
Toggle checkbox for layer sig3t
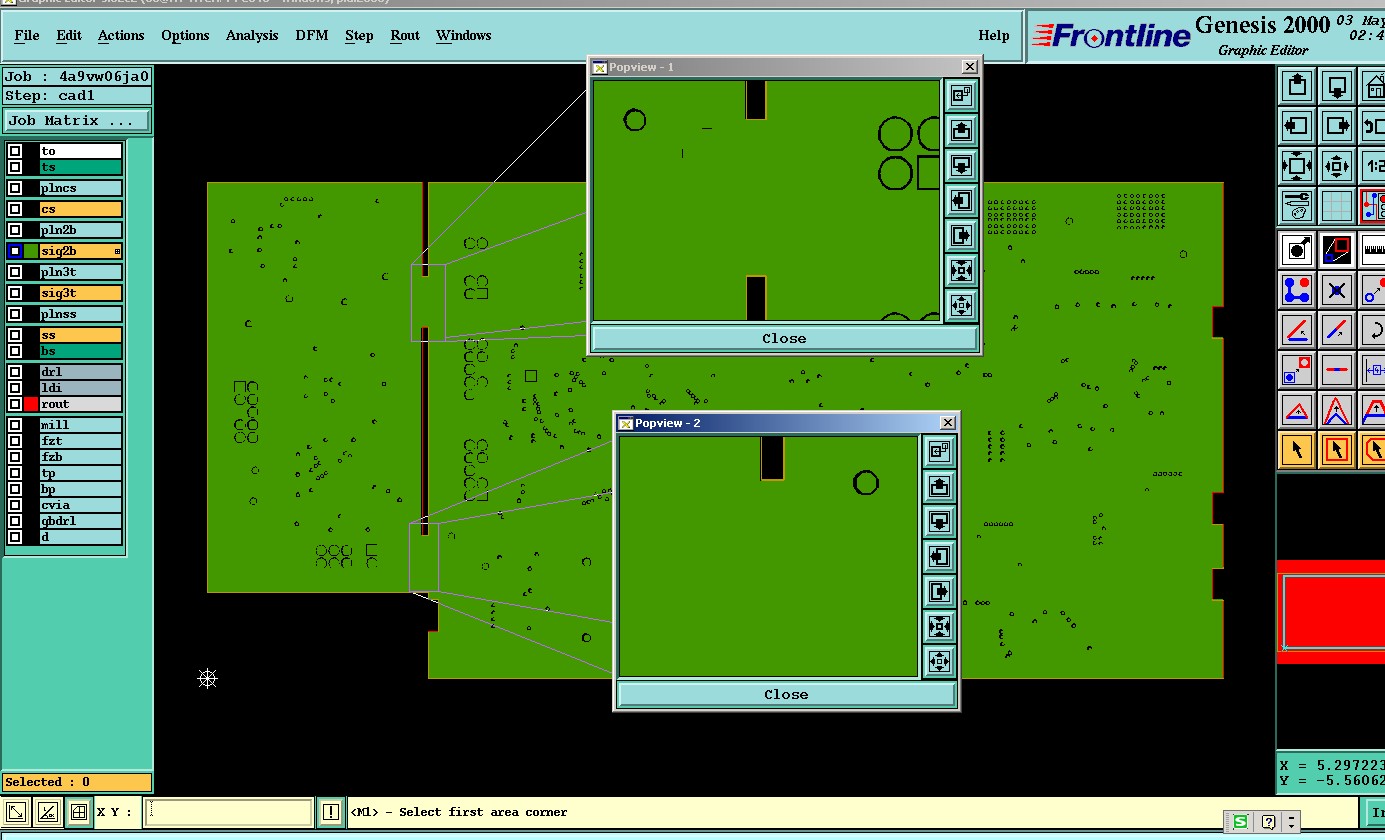[x=15, y=293]
